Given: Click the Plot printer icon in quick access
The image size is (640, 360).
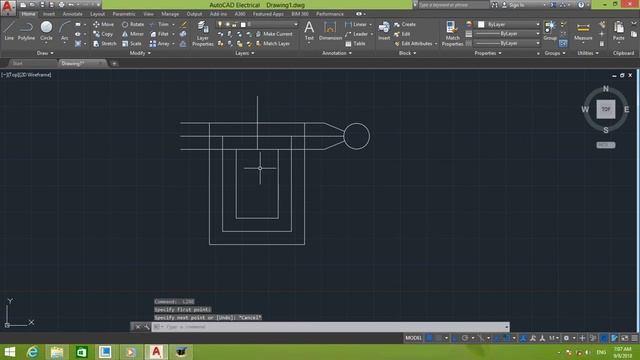Looking at the screenshot, I should click(61, 5).
